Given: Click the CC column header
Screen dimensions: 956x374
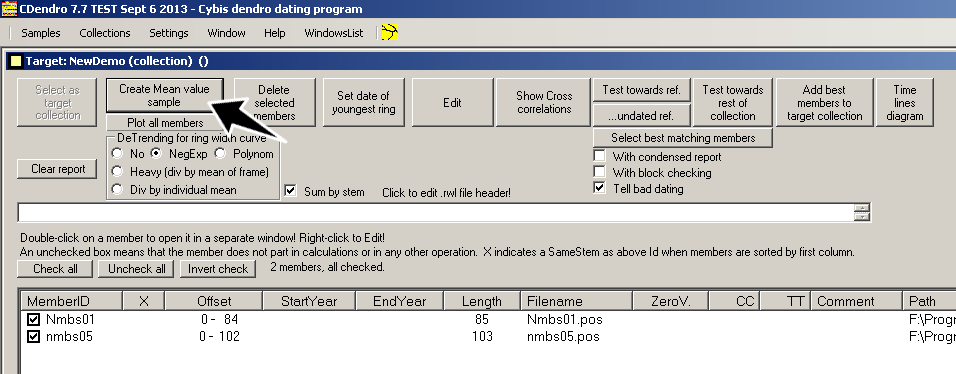Looking at the screenshot, I should 734,301.
